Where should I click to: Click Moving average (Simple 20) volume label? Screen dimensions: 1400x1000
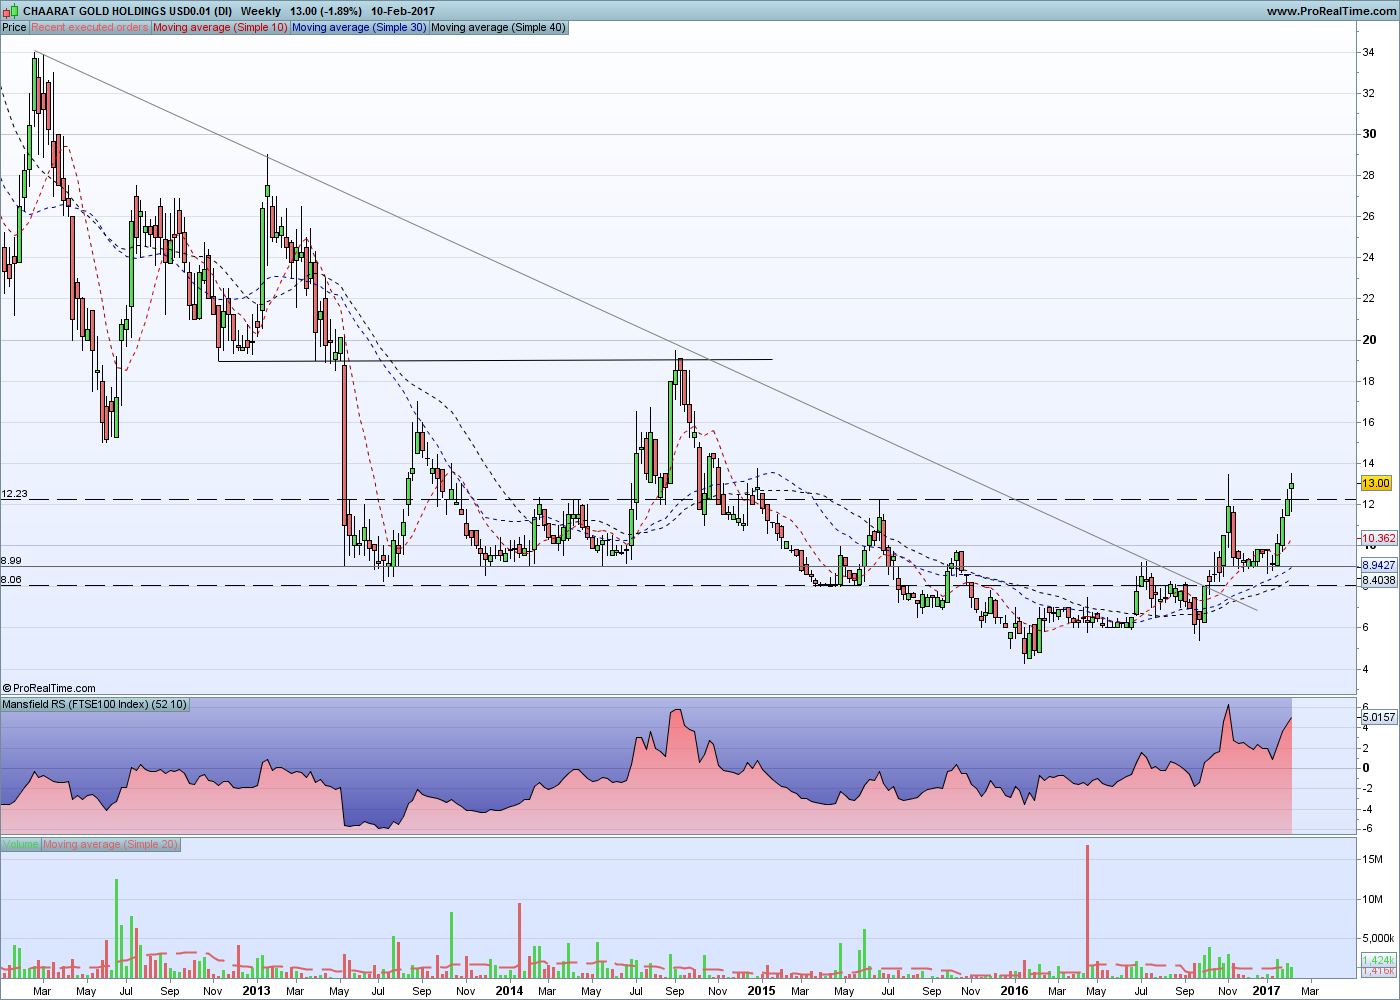(x=110, y=844)
